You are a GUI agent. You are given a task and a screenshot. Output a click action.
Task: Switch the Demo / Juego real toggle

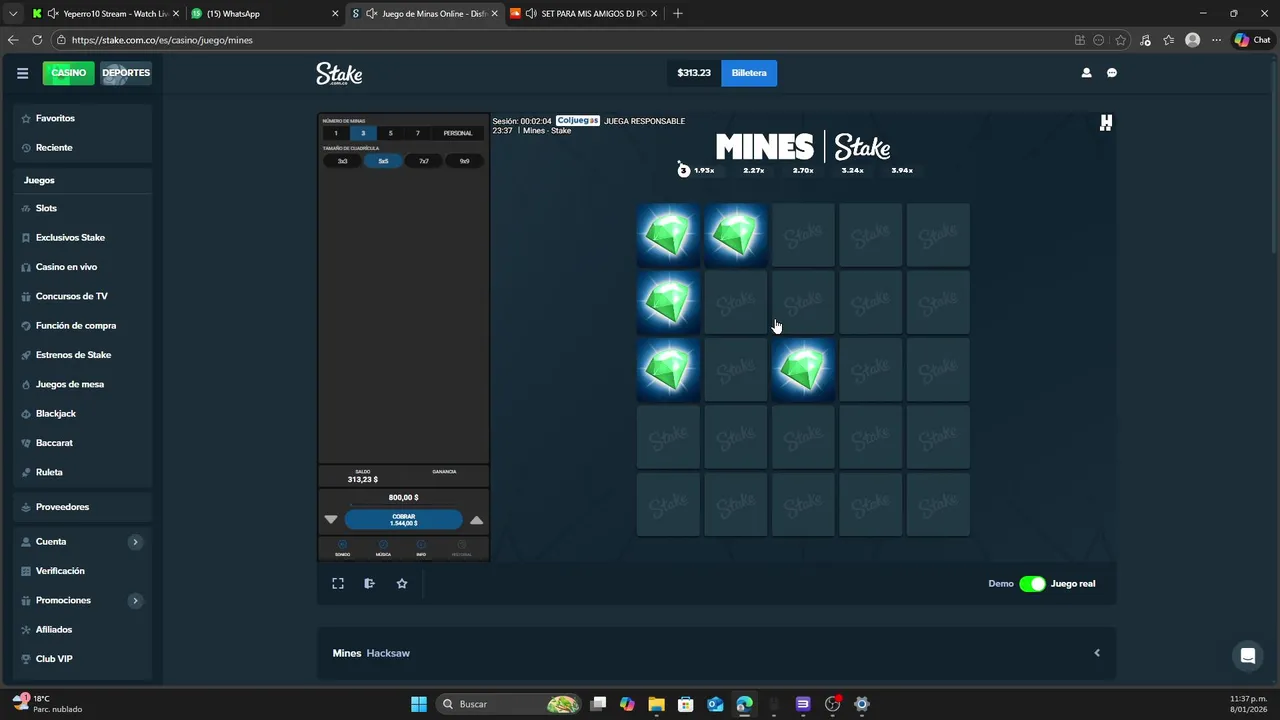point(1032,584)
